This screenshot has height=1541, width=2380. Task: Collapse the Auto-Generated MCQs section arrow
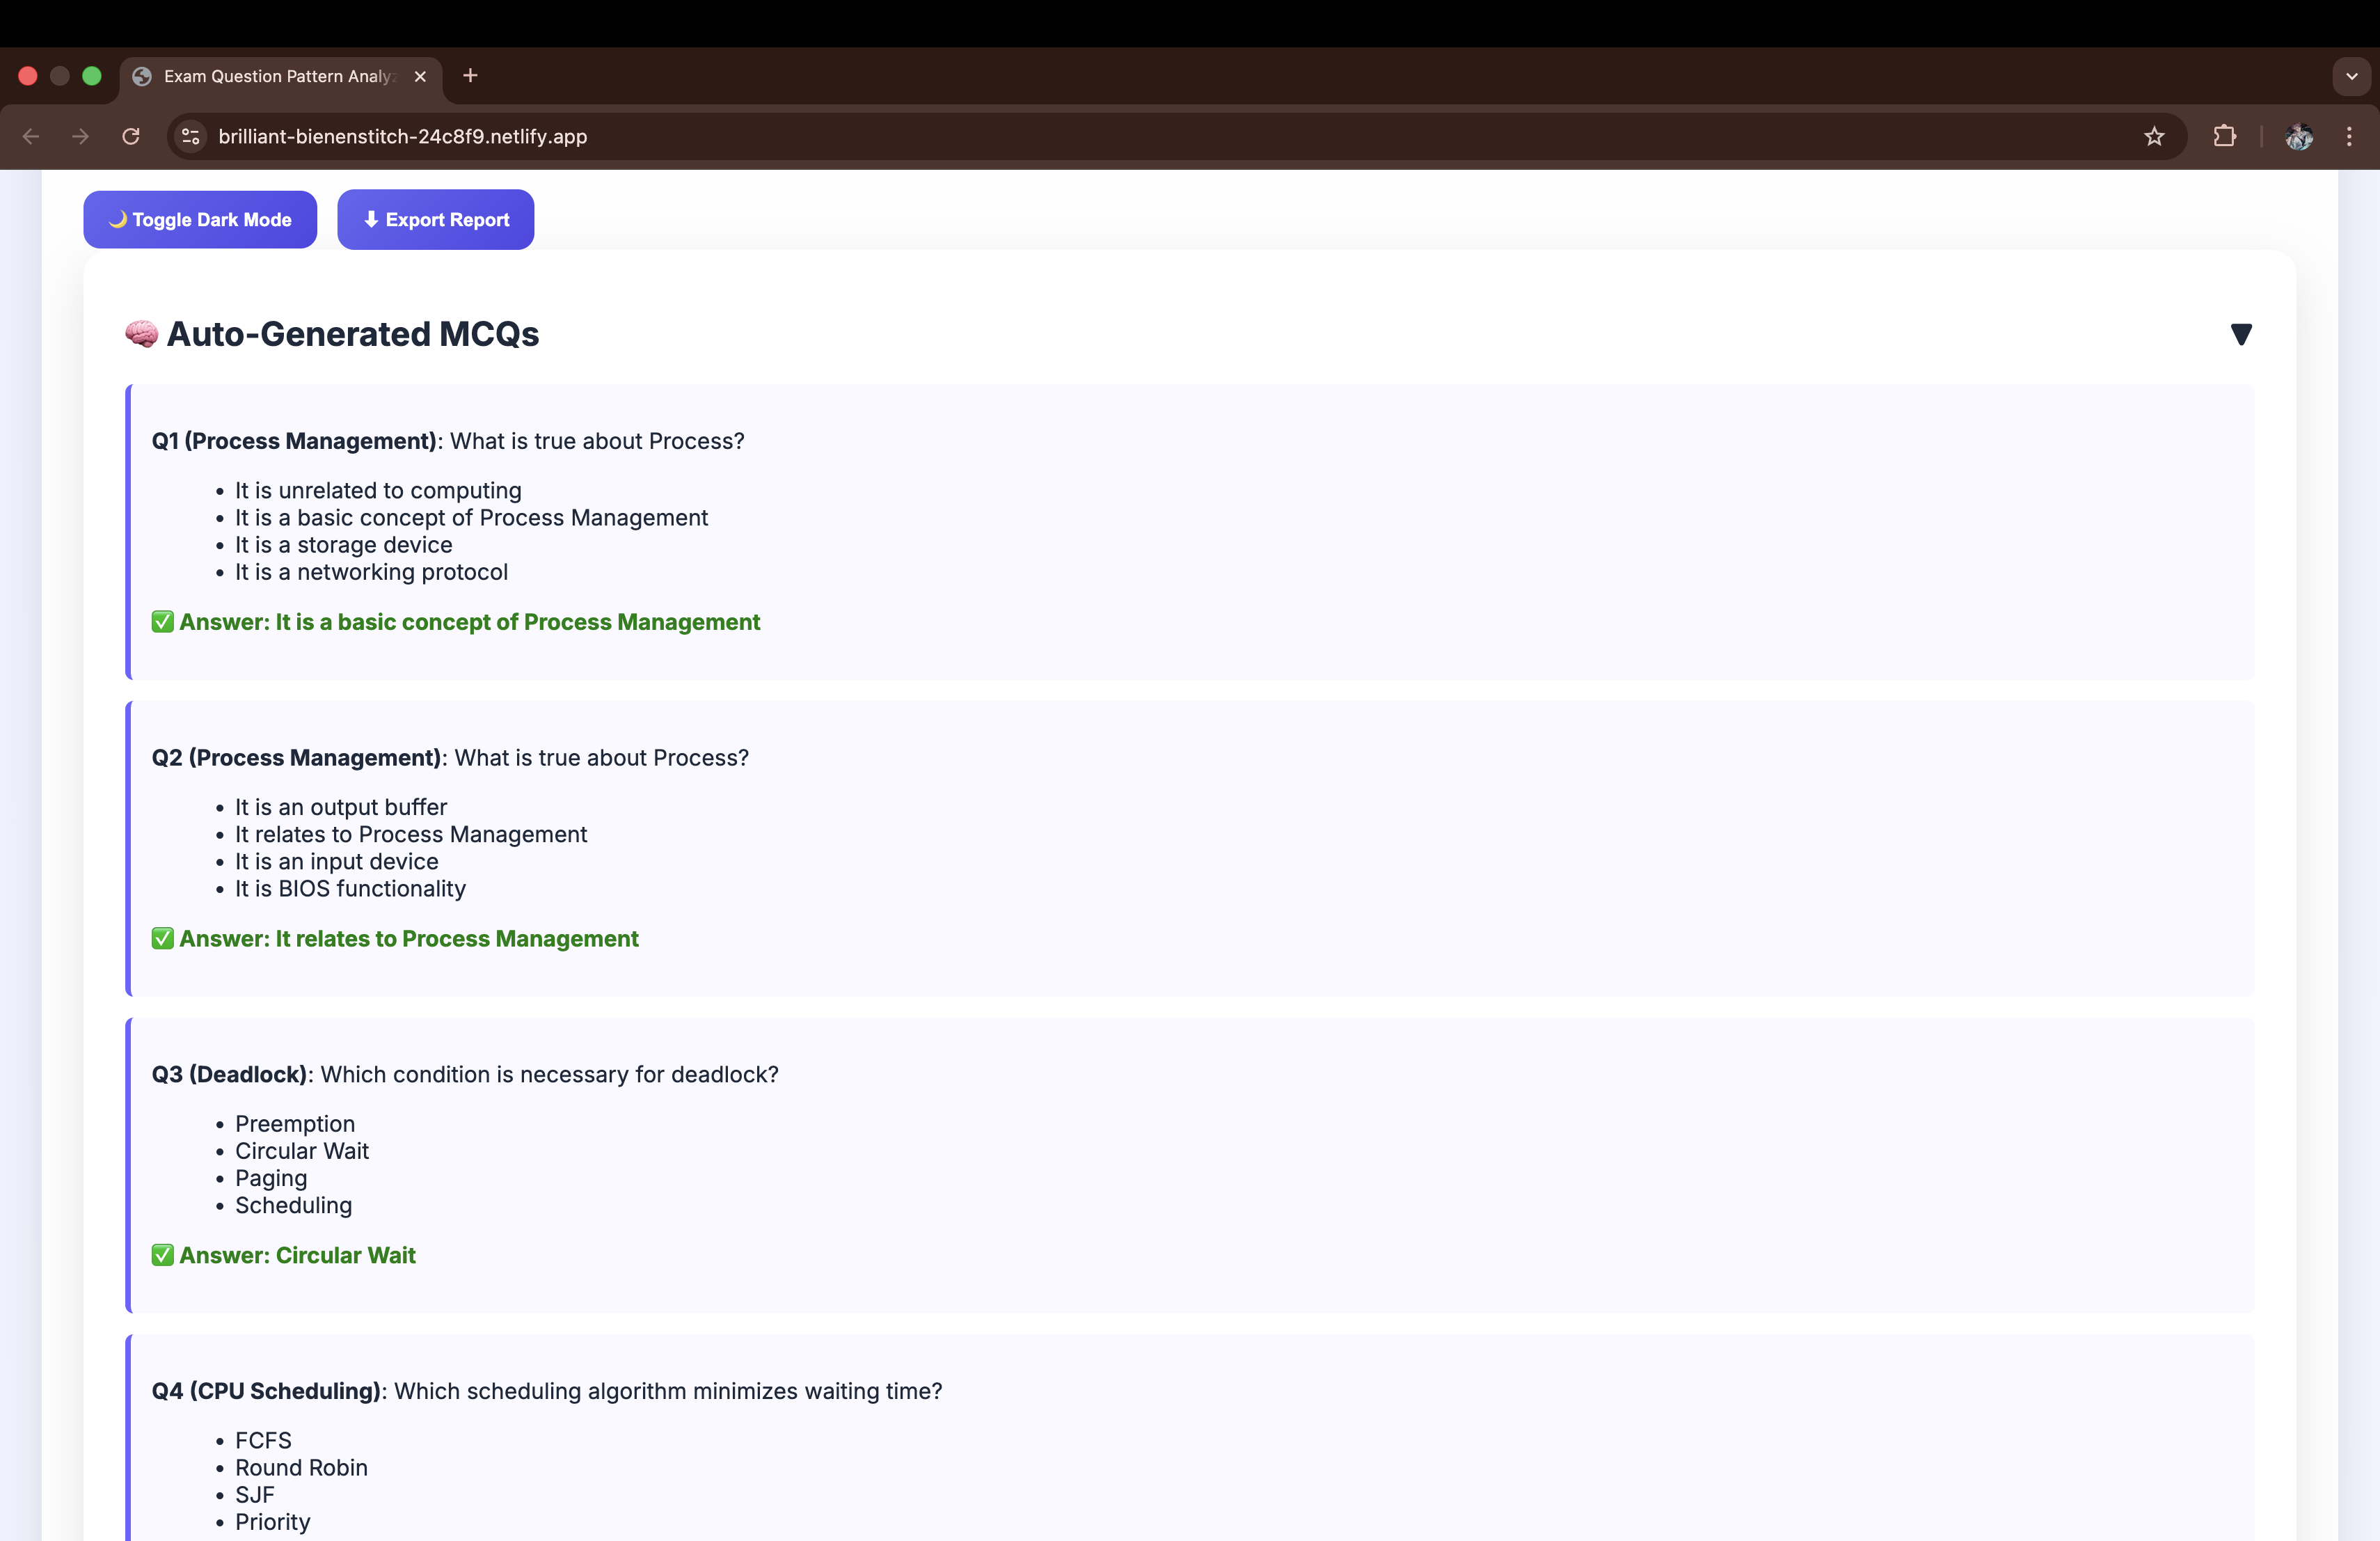tap(2241, 334)
